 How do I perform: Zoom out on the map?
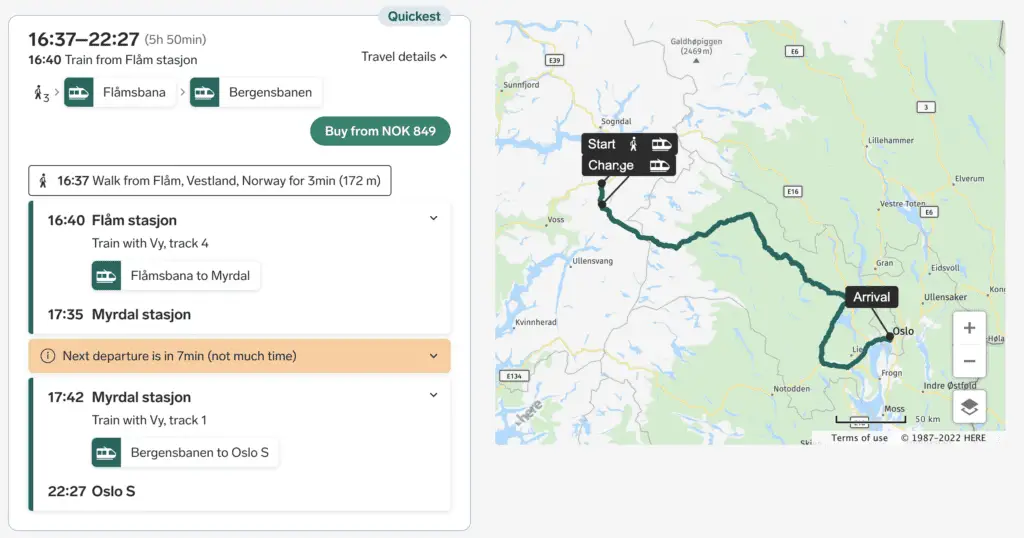pos(969,360)
